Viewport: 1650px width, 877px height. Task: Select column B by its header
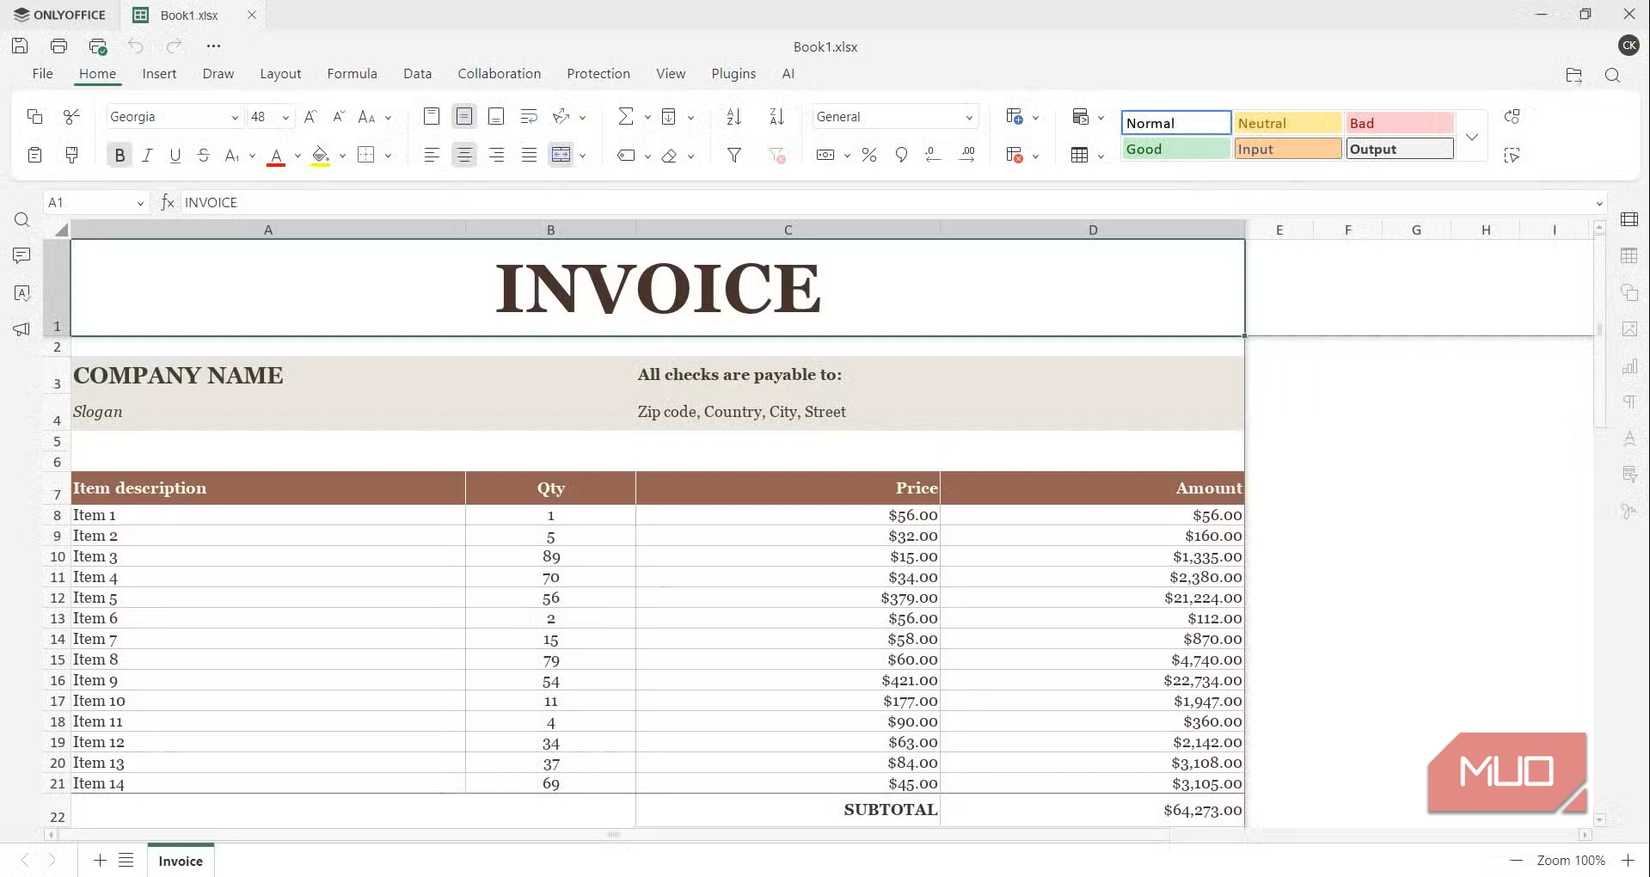click(x=550, y=230)
